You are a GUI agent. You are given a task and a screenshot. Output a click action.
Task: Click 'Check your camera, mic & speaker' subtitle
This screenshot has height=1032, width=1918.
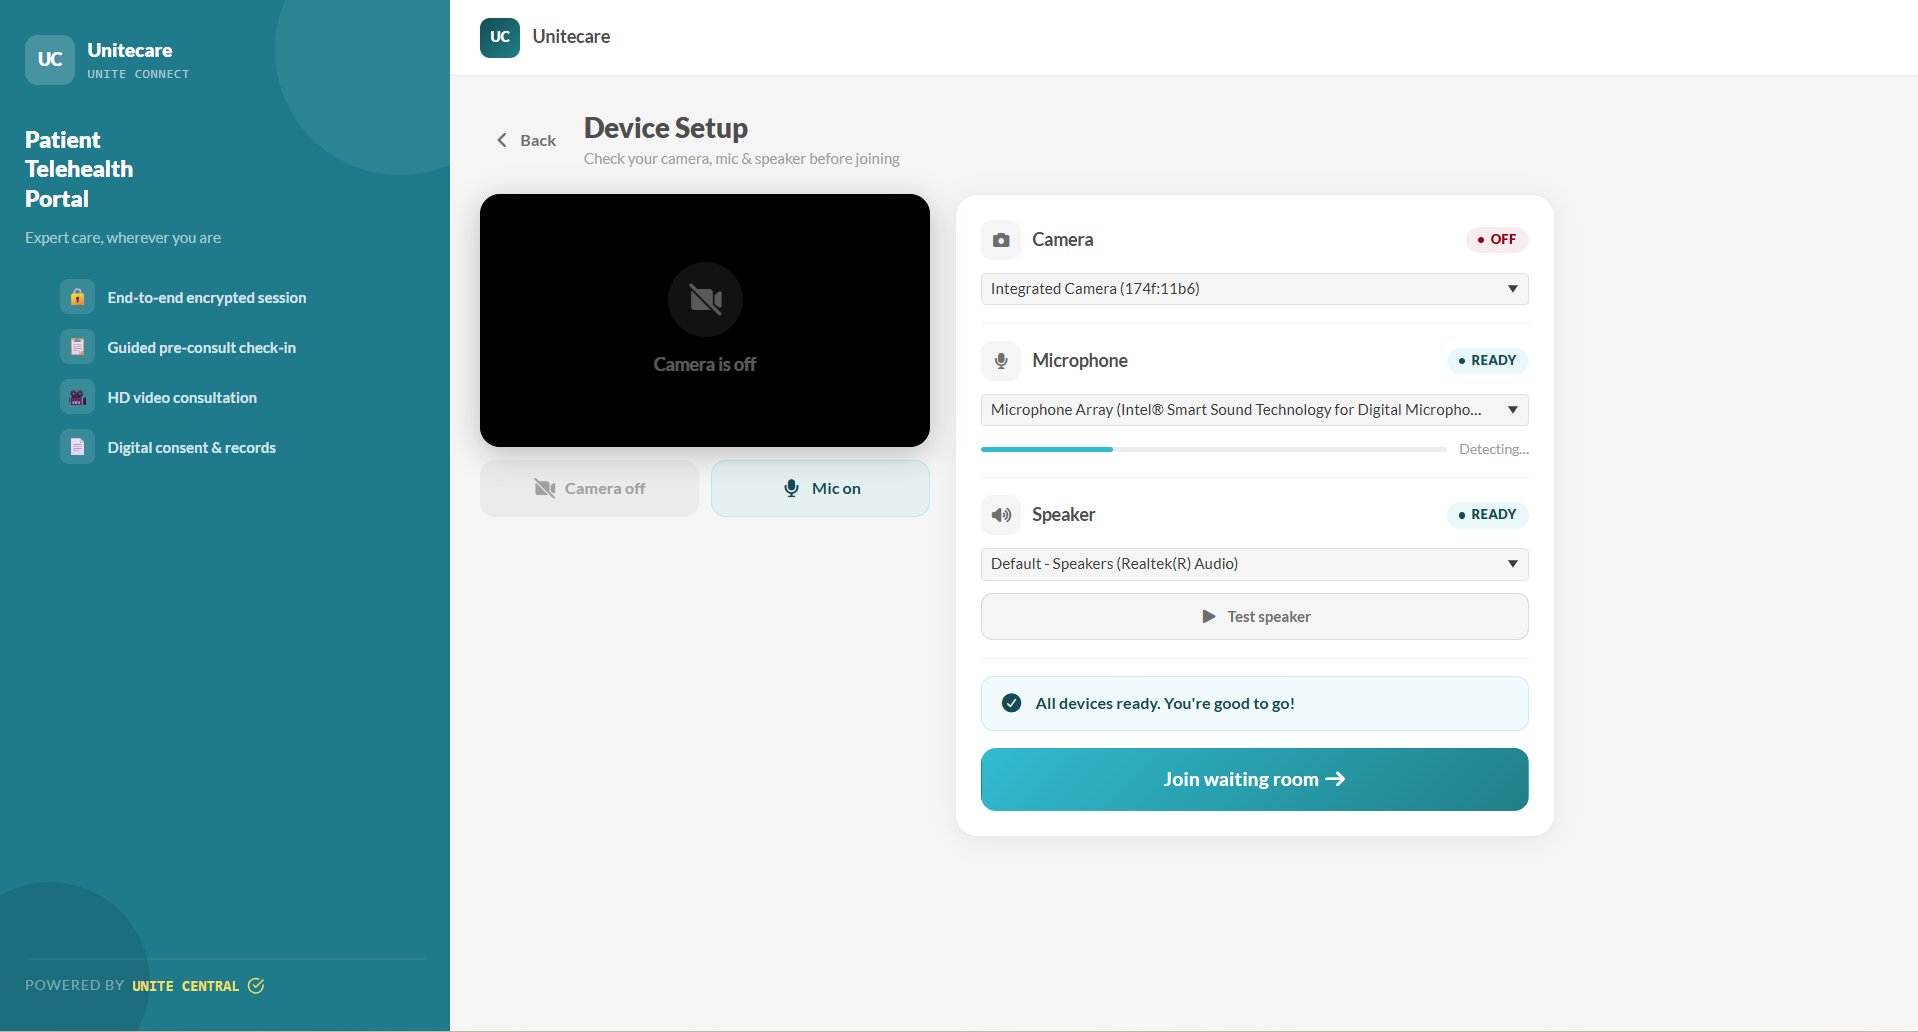tap(742, 158)
